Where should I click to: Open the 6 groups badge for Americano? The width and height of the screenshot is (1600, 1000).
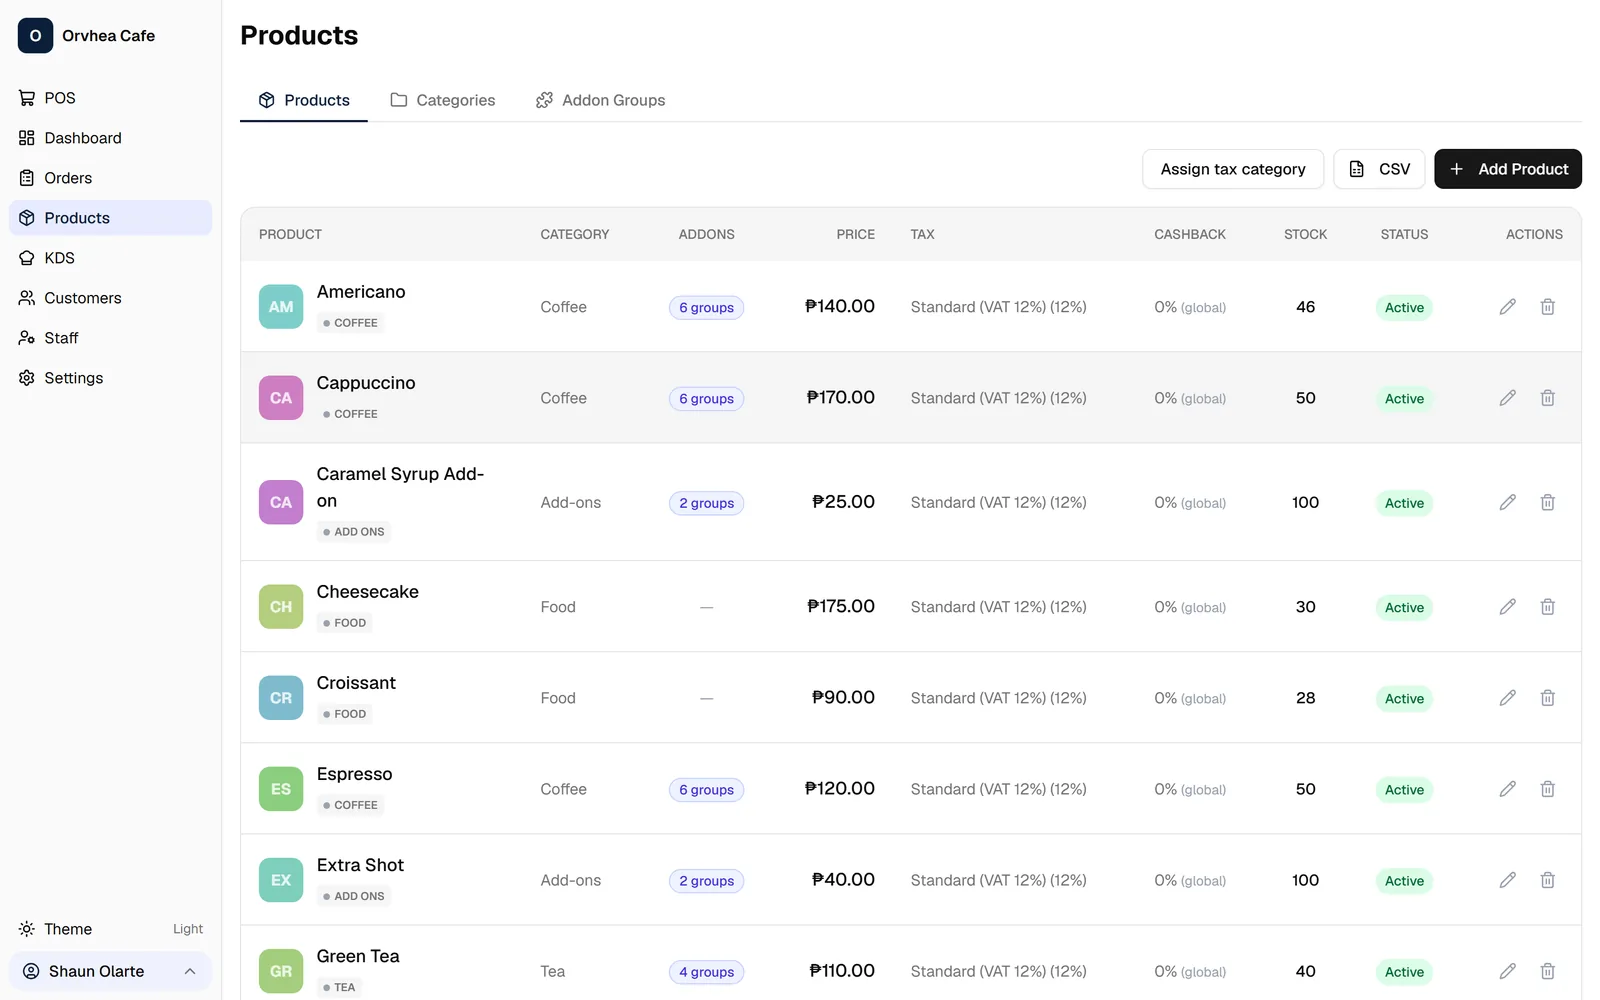(x=706, y=308)
